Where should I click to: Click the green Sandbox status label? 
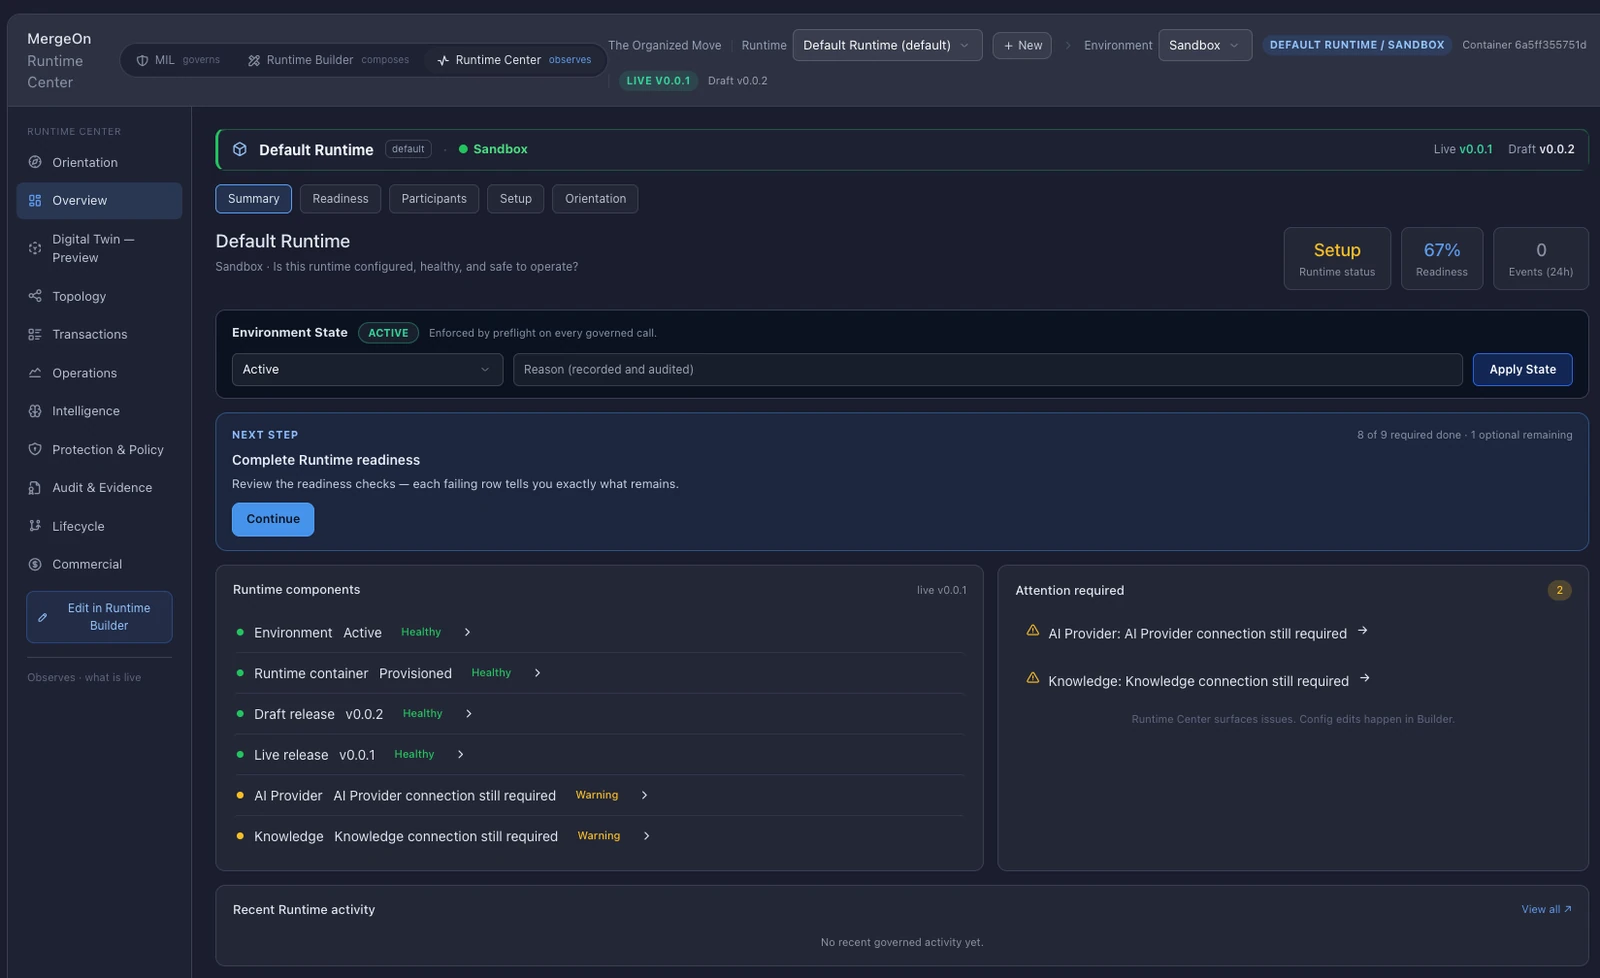[493, 149]
